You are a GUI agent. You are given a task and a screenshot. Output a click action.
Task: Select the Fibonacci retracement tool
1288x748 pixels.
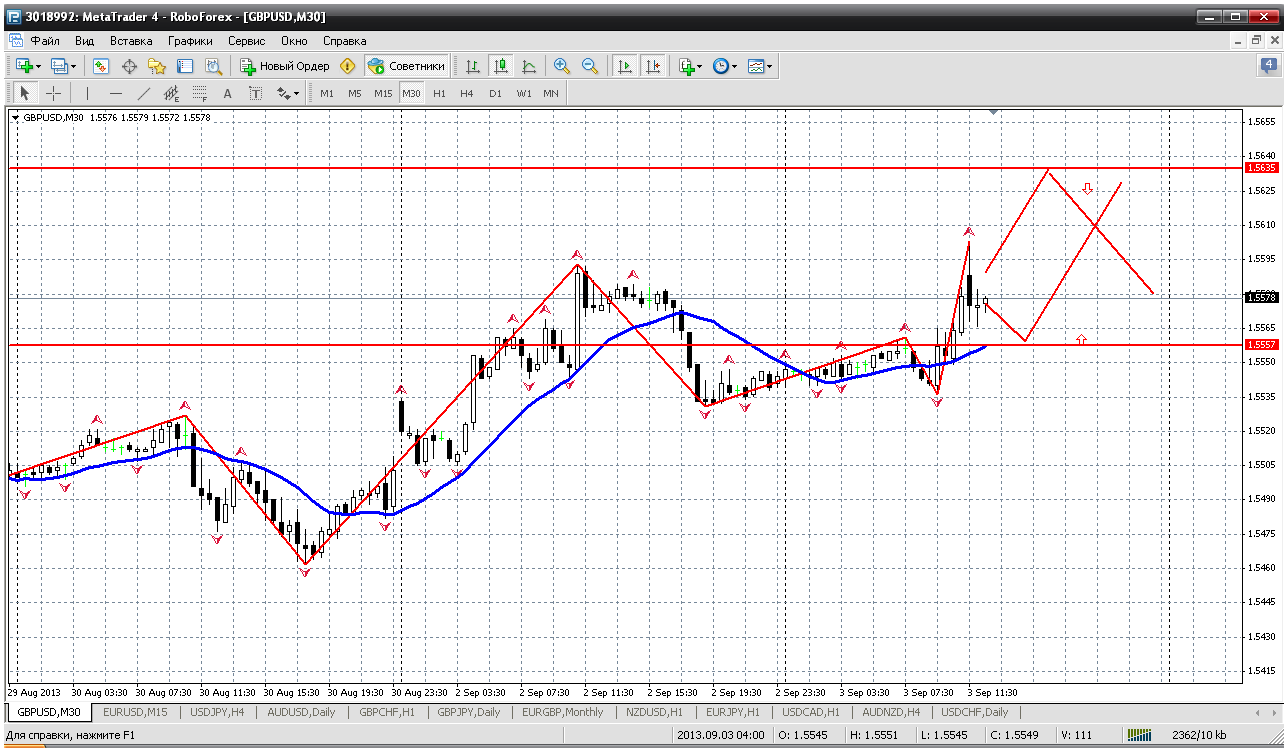[x=199, y=93]
